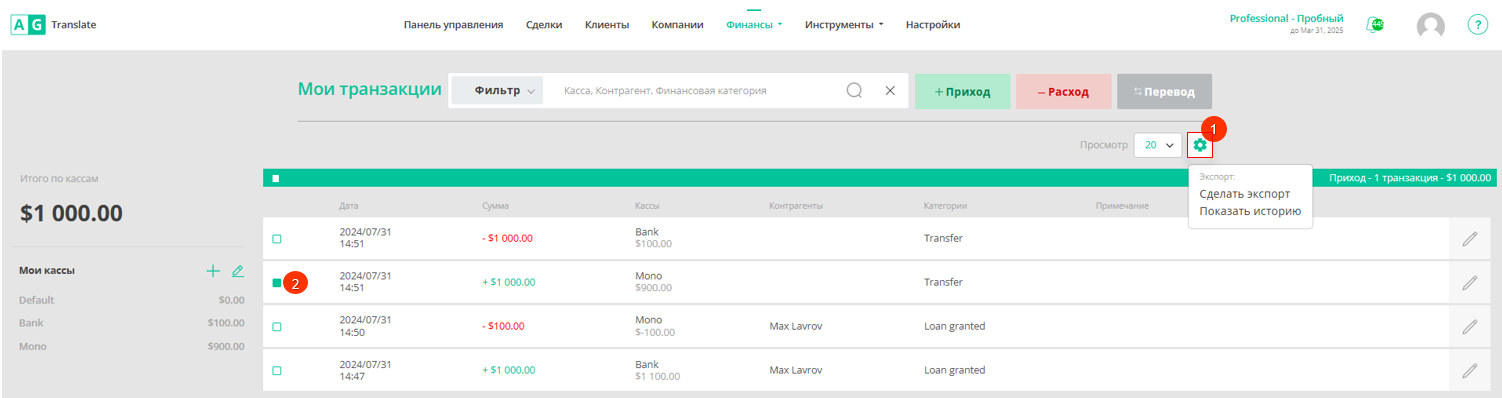The width and height of the screenshot is (1502, 398).
Task: Go to Панель управления
Action: point(453,25)
